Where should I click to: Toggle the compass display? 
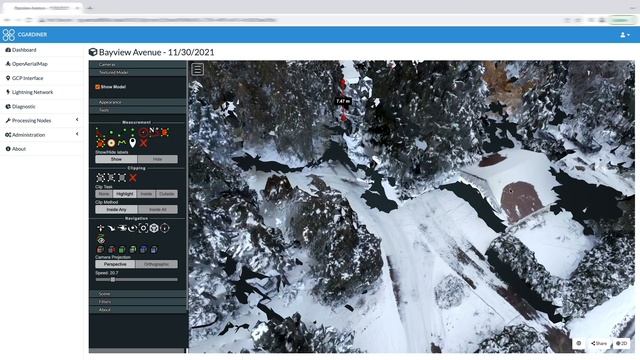(x=164, y=228)
